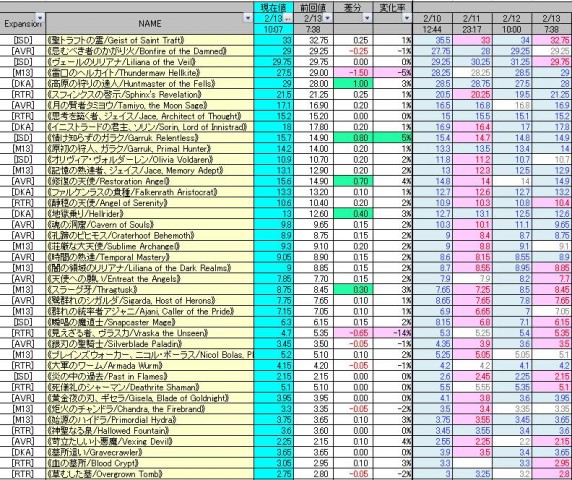
Task: Select the Overgrown Tomb name cell
Action: (150, 474)
